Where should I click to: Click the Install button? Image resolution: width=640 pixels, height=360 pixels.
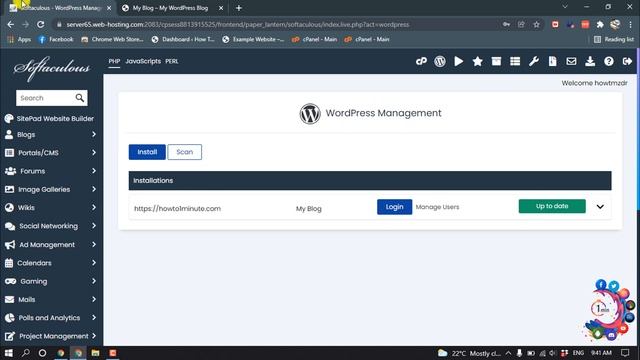[x=147, y=152]
